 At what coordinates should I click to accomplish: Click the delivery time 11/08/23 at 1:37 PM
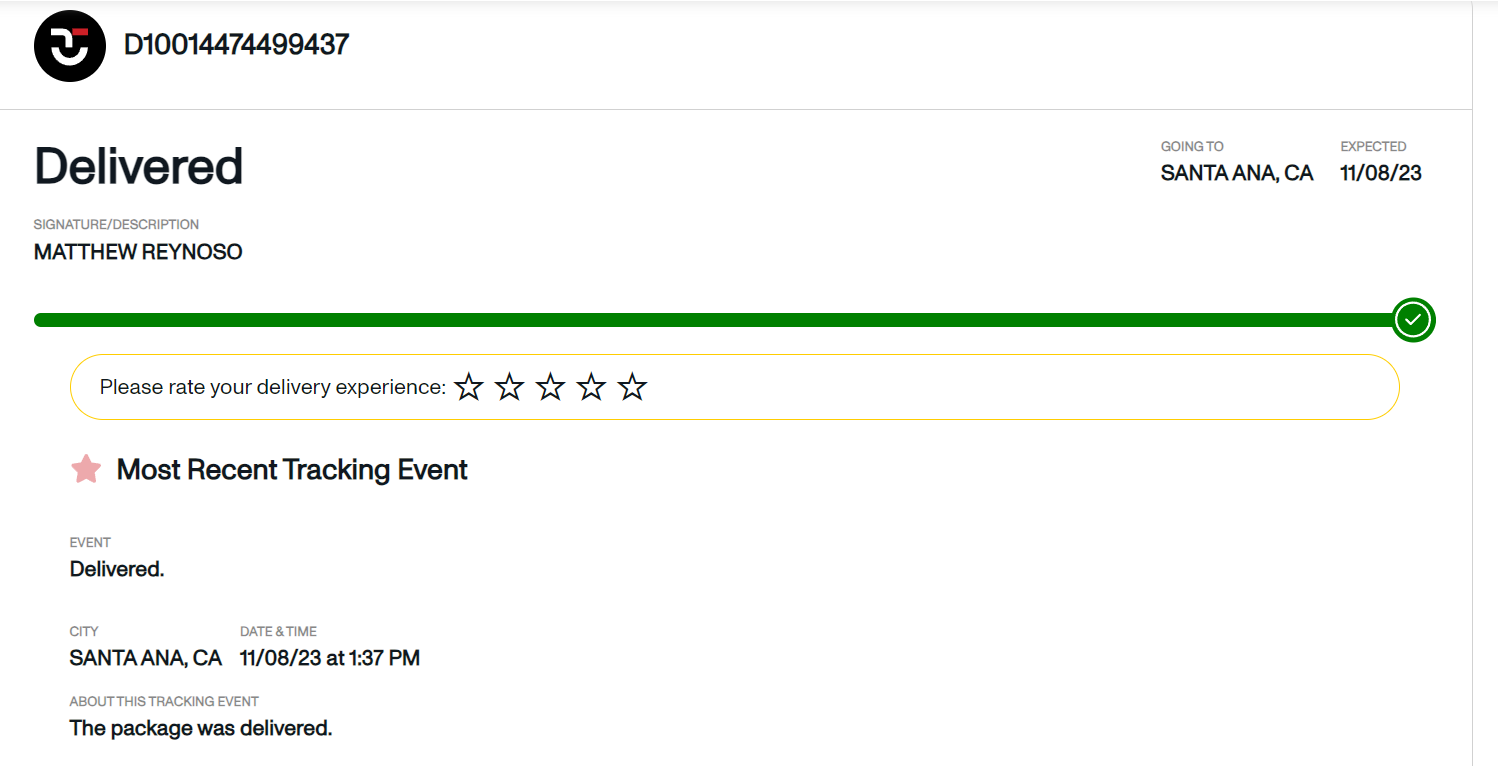click(330, 658)
